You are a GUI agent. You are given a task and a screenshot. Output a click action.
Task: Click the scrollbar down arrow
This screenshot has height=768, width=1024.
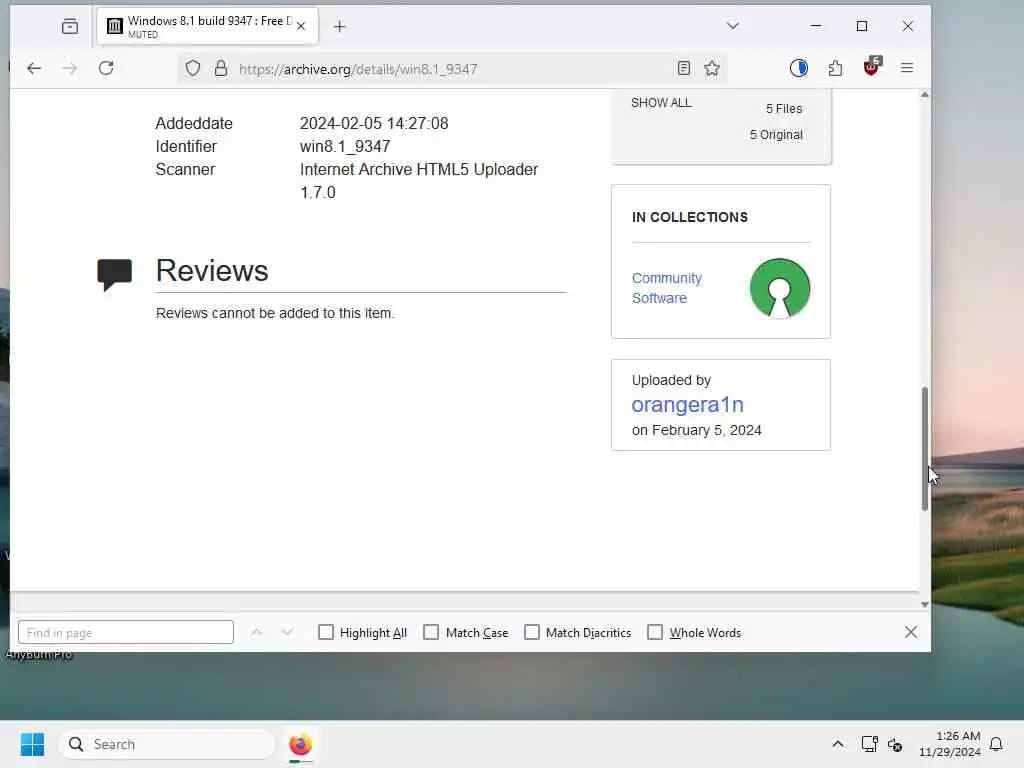925,604
